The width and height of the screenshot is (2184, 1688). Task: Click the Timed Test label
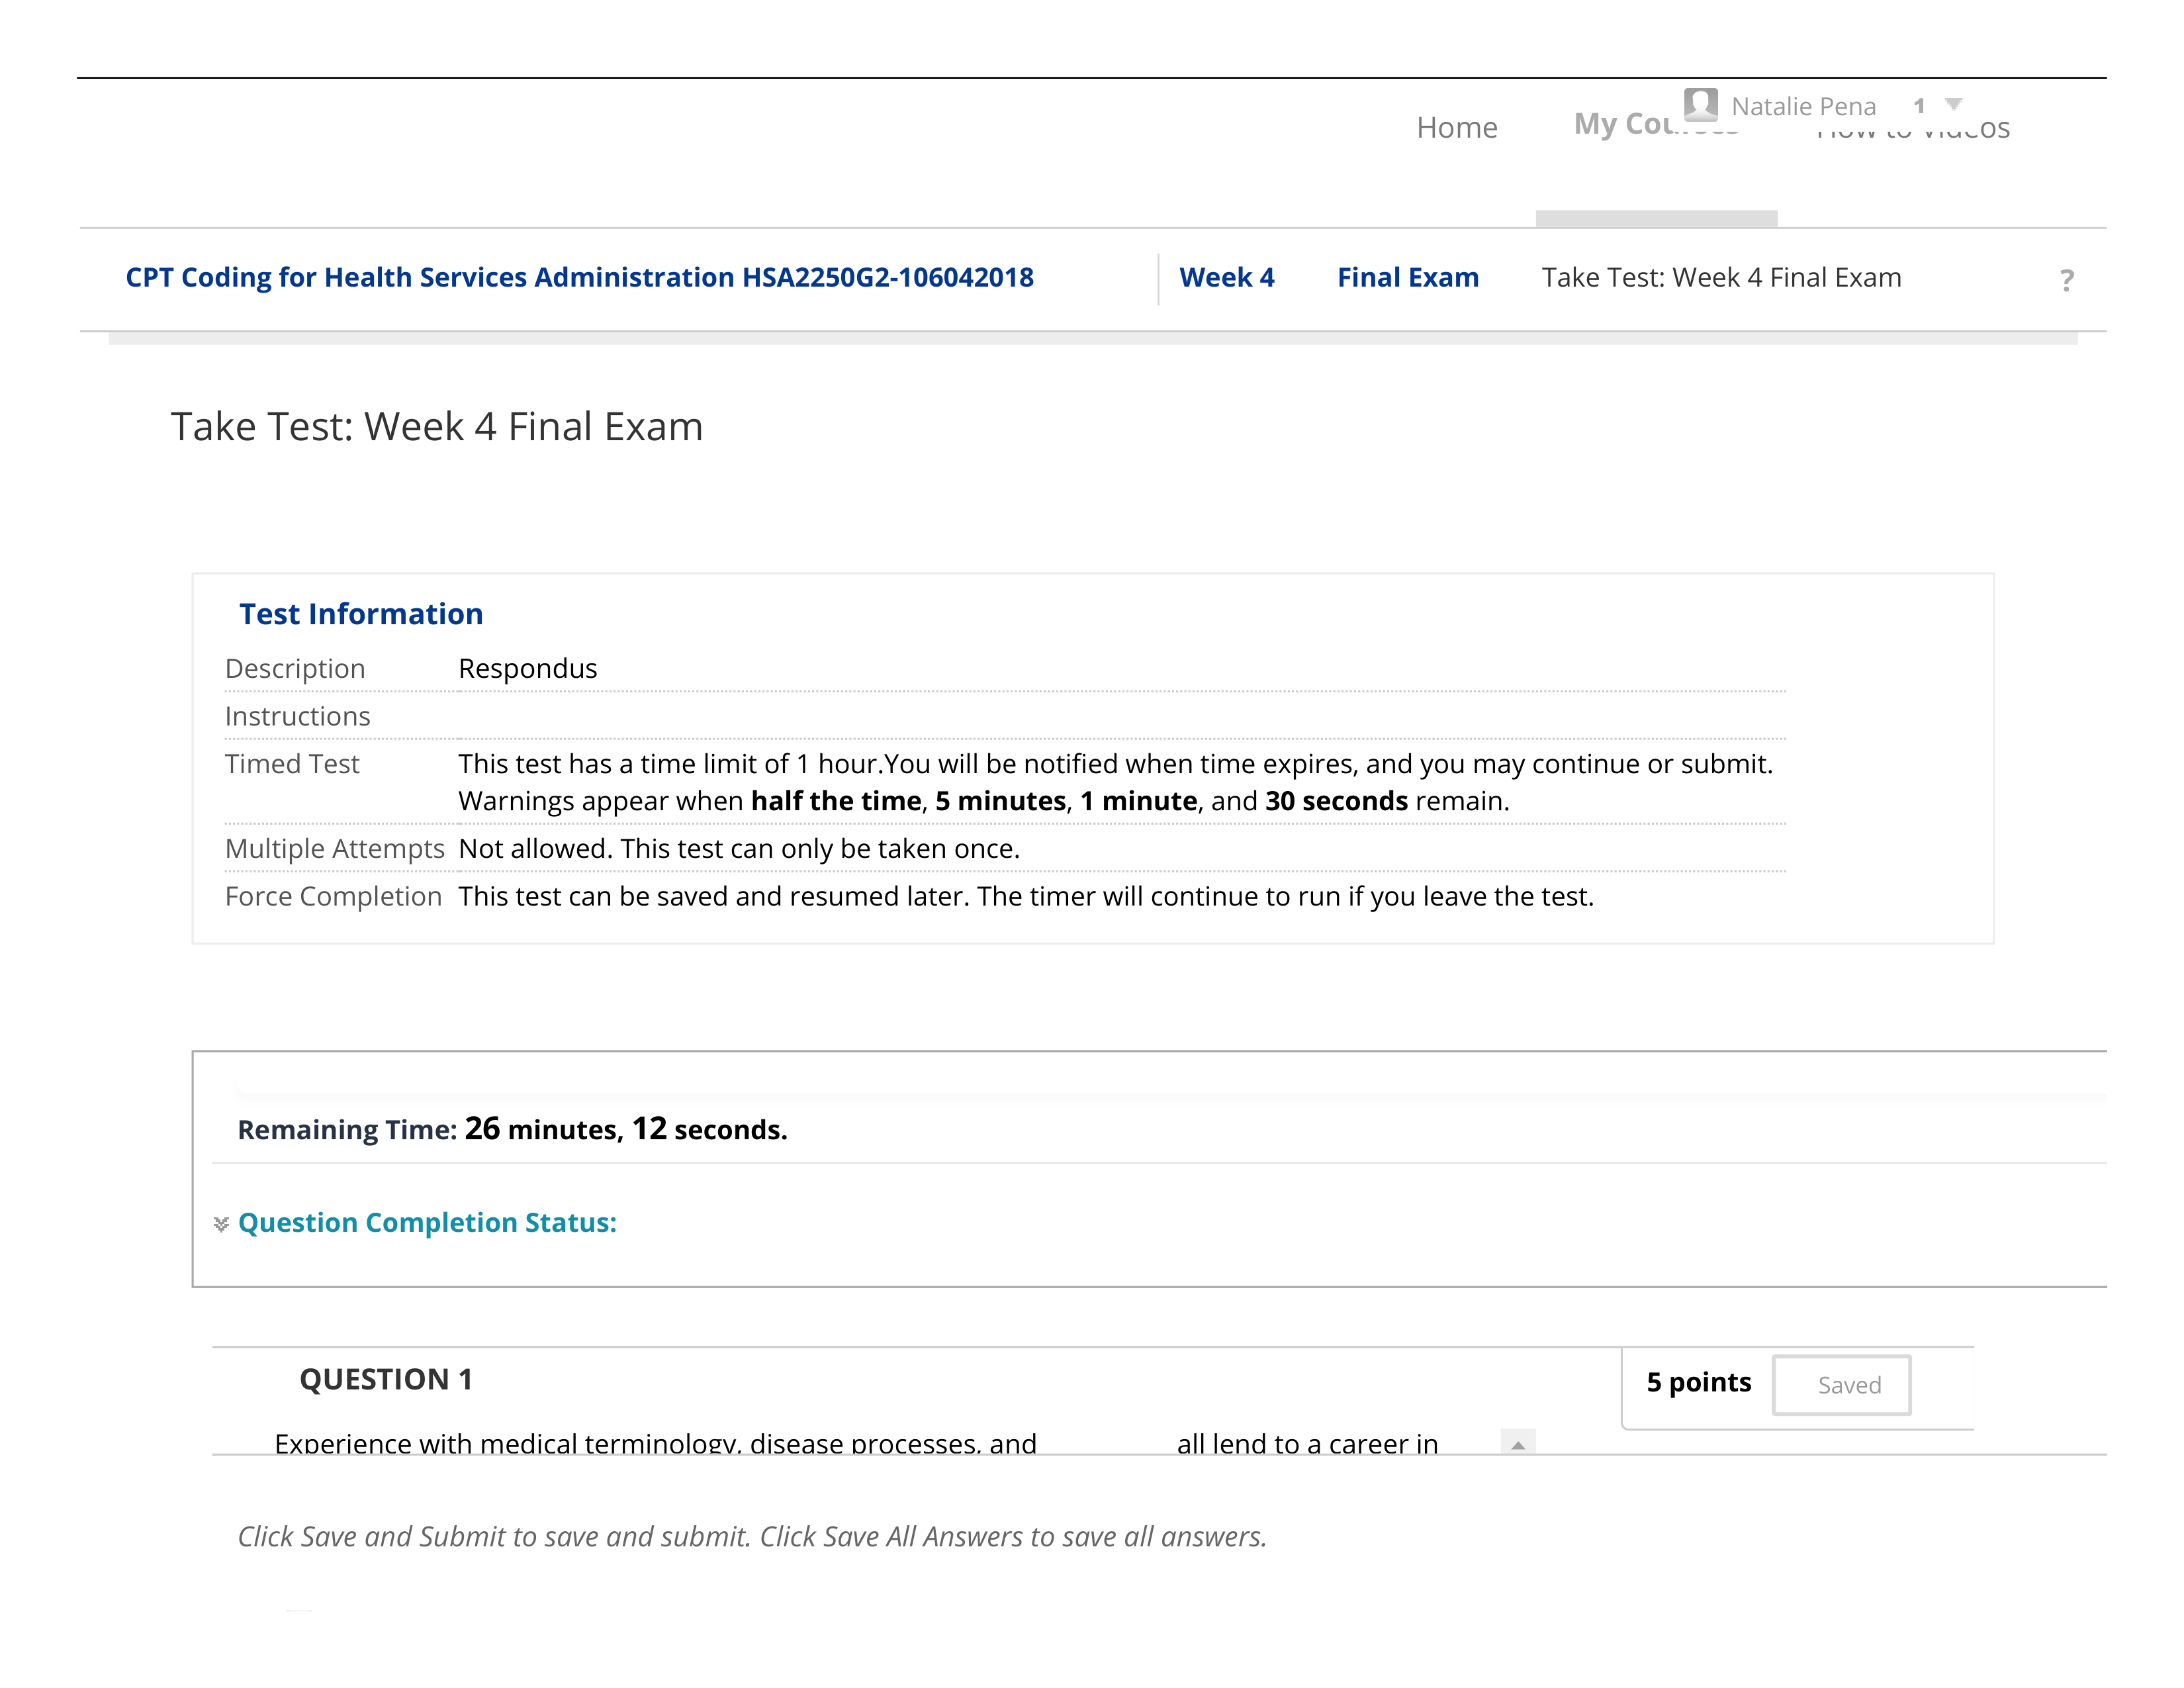pos(292,764)
